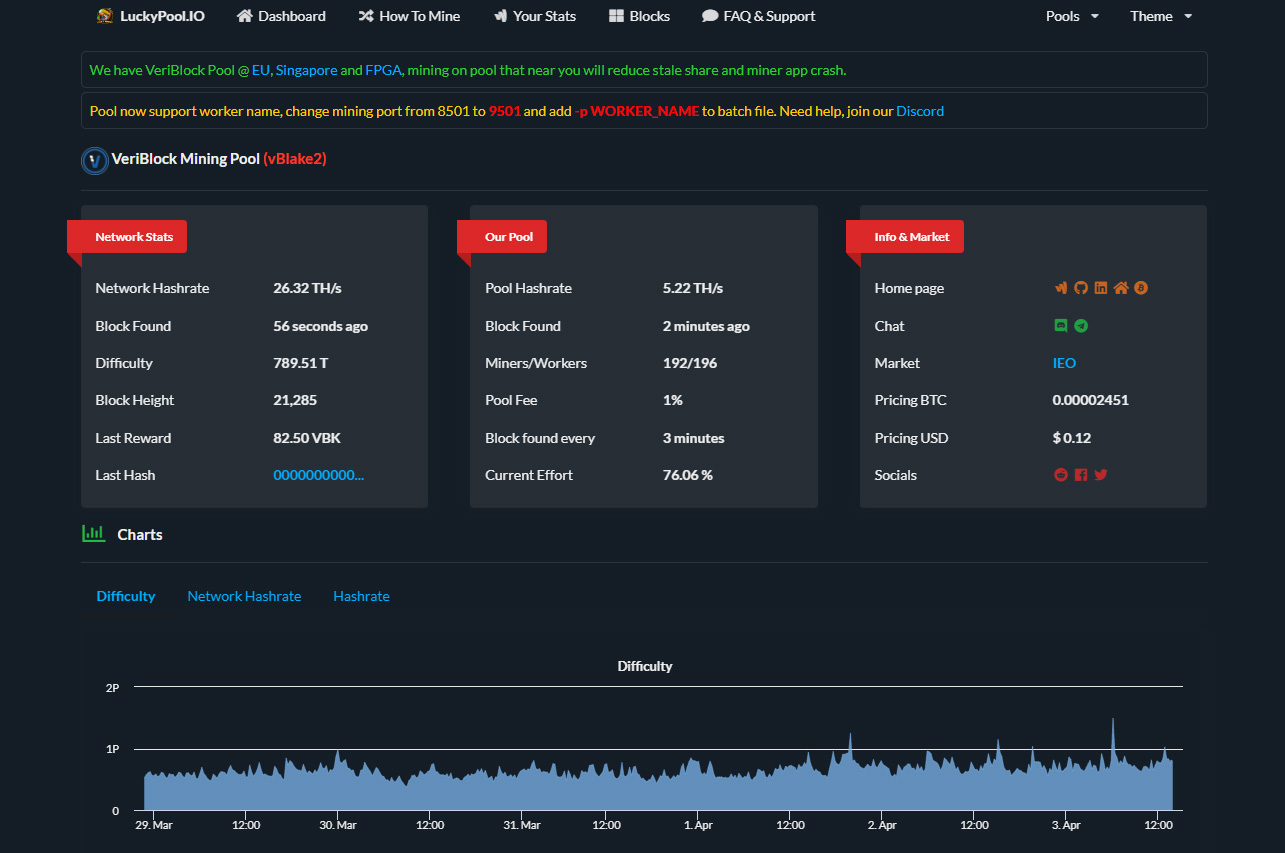
Task: Switch to the Hashrate chart tab
Action: (x=361, y=596)
